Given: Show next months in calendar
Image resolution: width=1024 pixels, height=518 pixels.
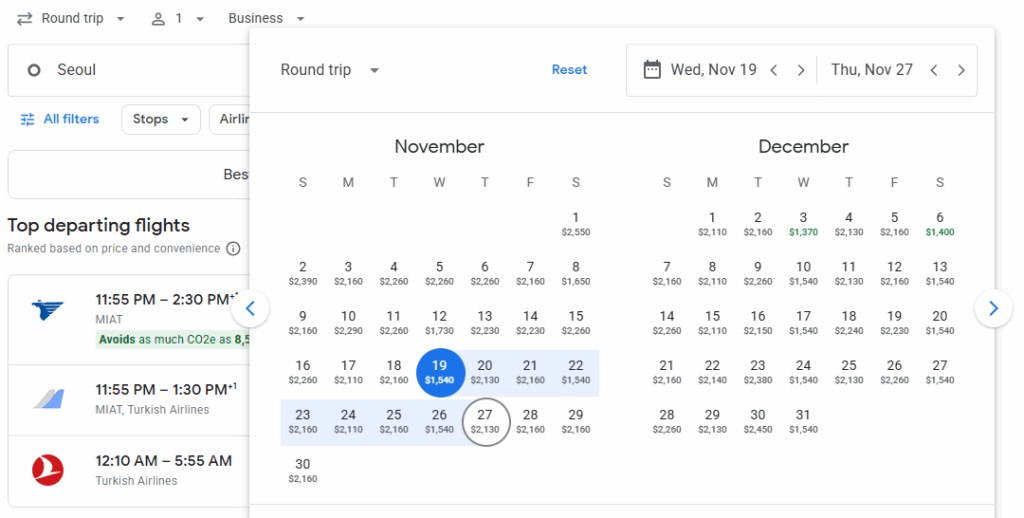Looking at the screenshot, I should pos(993,309).
